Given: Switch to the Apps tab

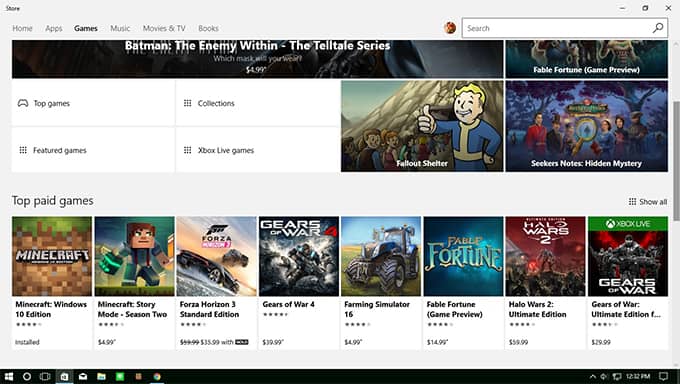Looking at the screenshot, I should click(54, 28).
